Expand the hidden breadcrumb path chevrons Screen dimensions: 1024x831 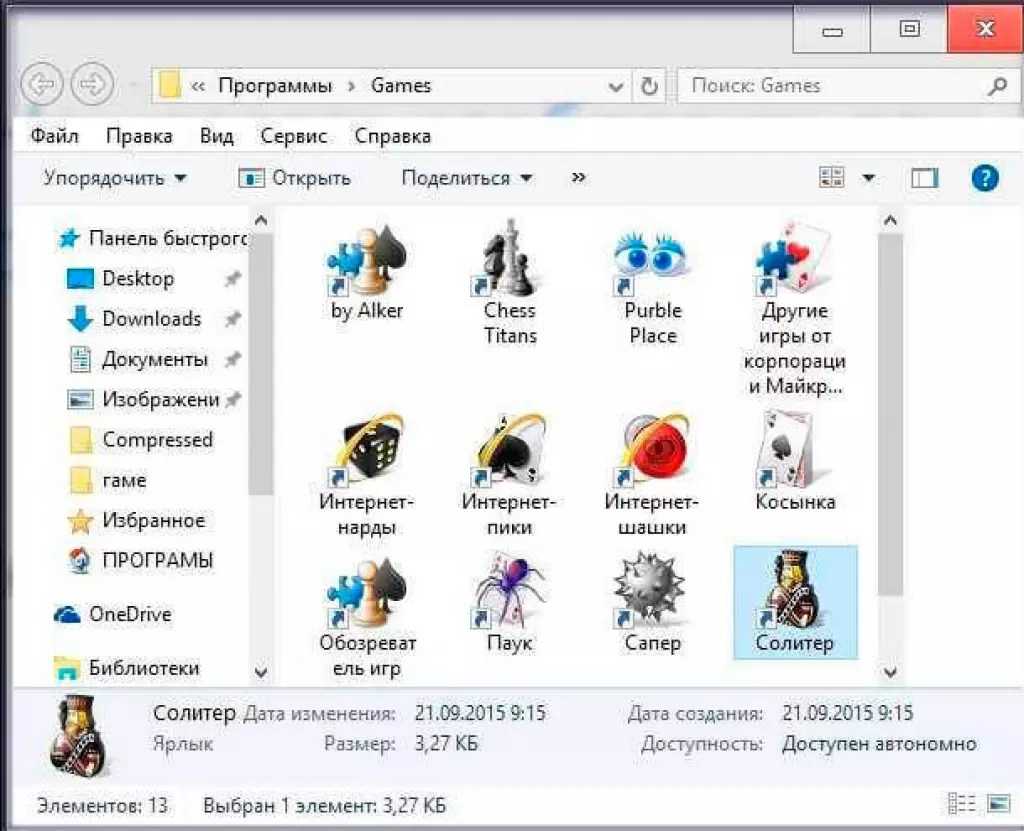tap(198, 86)
